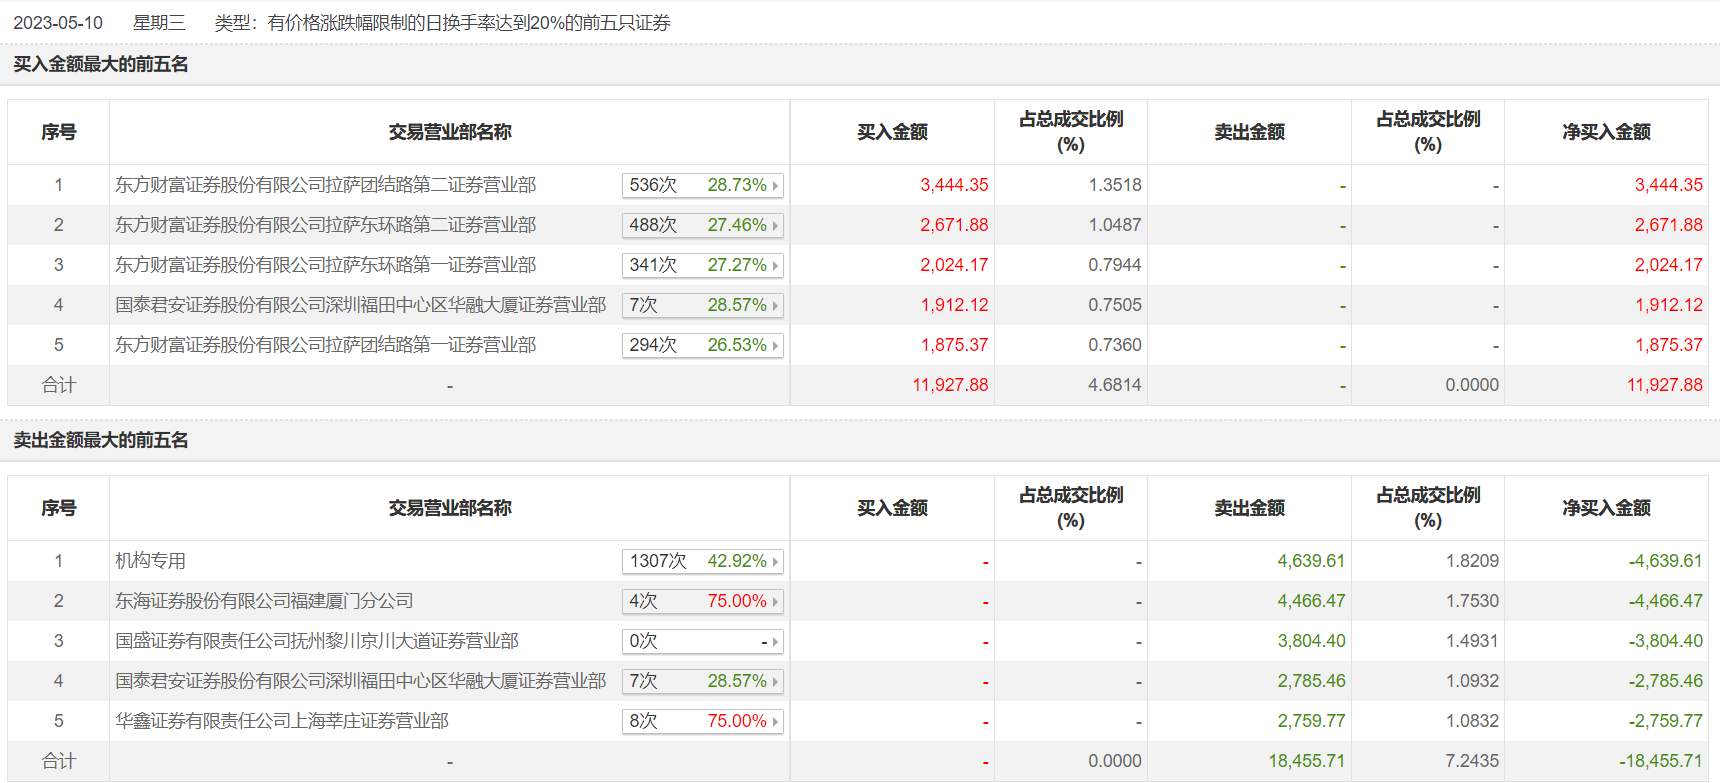Expand 7次 28.57% box in the 卖出 table
The image size is (1720, 783).
pyautogui.click(x=702, y=681)
